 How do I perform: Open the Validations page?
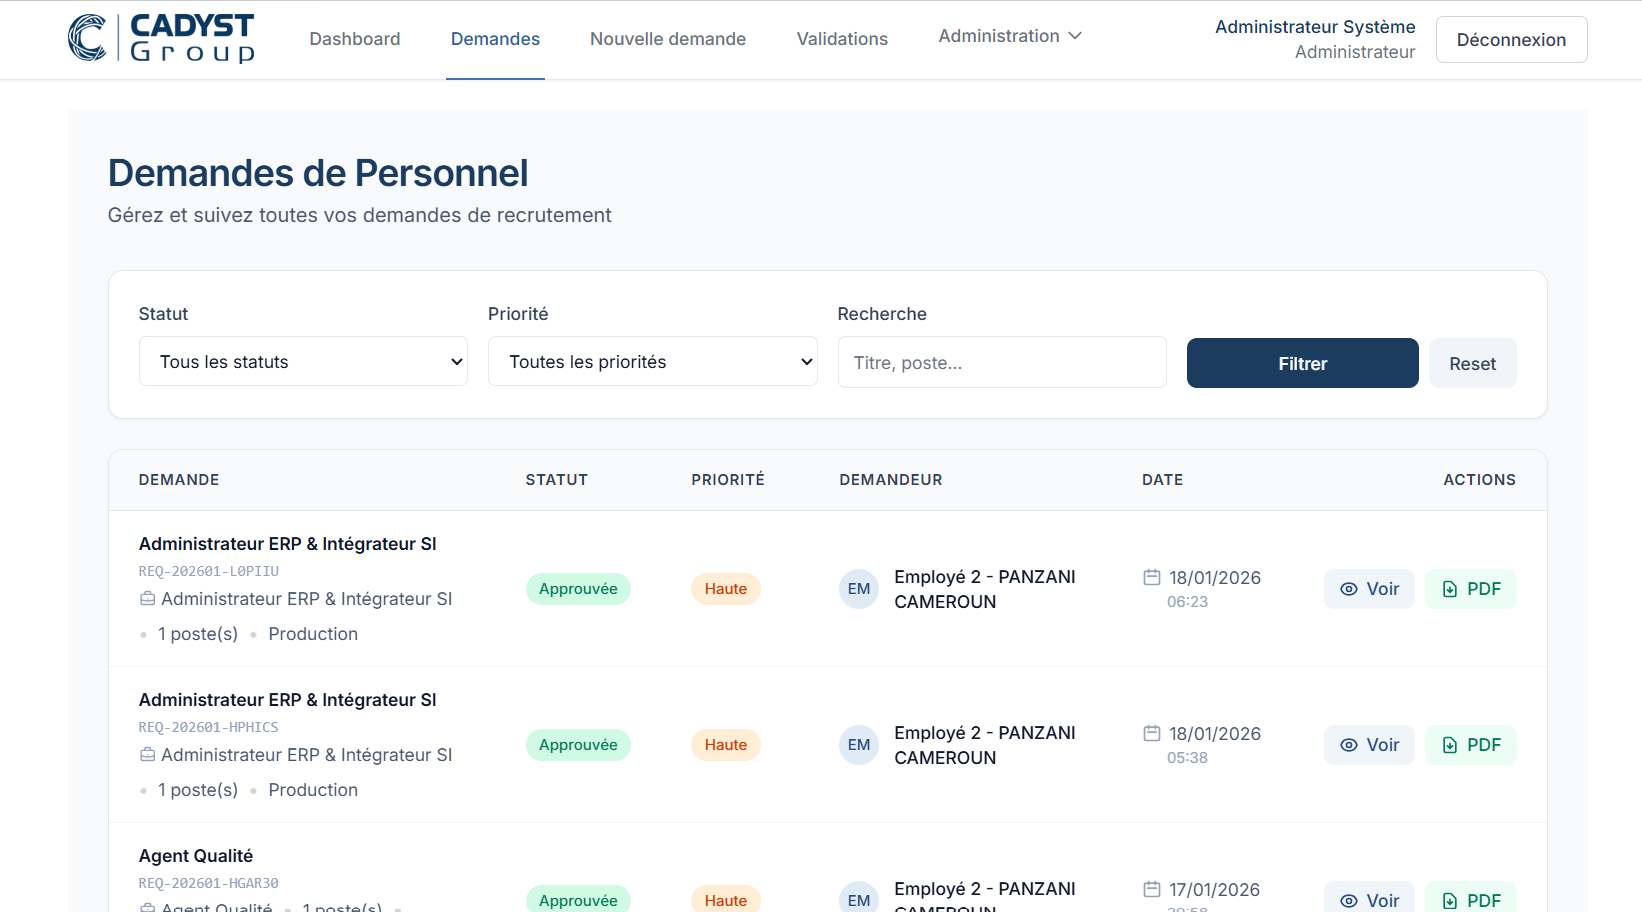[x=842, y=39]
